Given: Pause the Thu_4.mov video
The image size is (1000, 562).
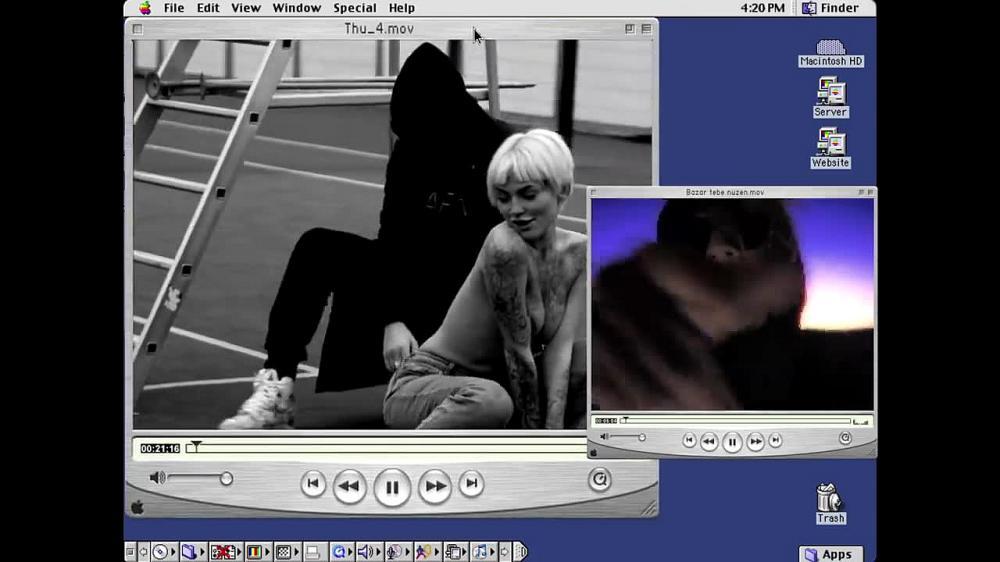Looking at the screenshot, I should (x=392, y=488).
